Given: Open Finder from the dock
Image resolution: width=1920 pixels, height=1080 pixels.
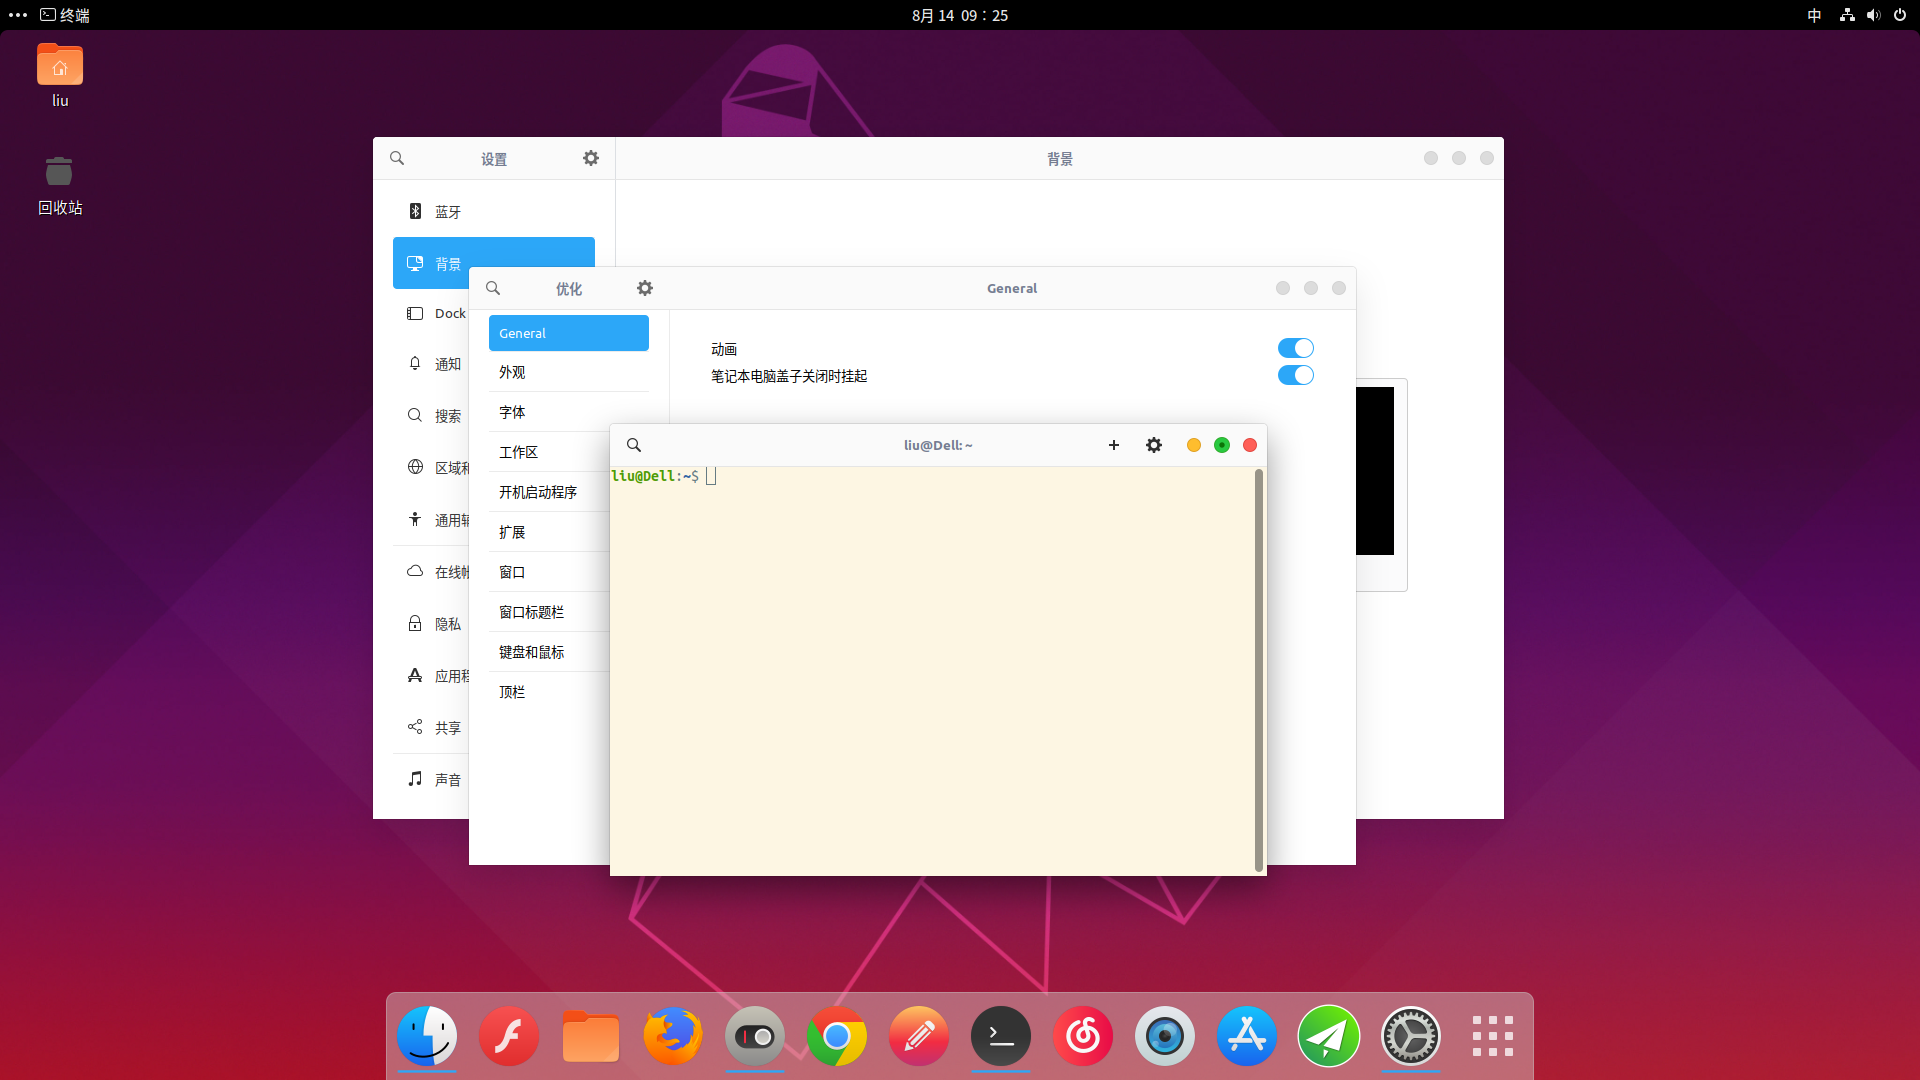Looking at the screenshot, I should pos(427,1036).
